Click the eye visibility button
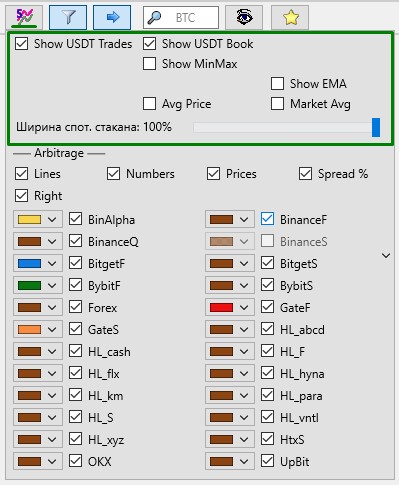 pos(244,17)
